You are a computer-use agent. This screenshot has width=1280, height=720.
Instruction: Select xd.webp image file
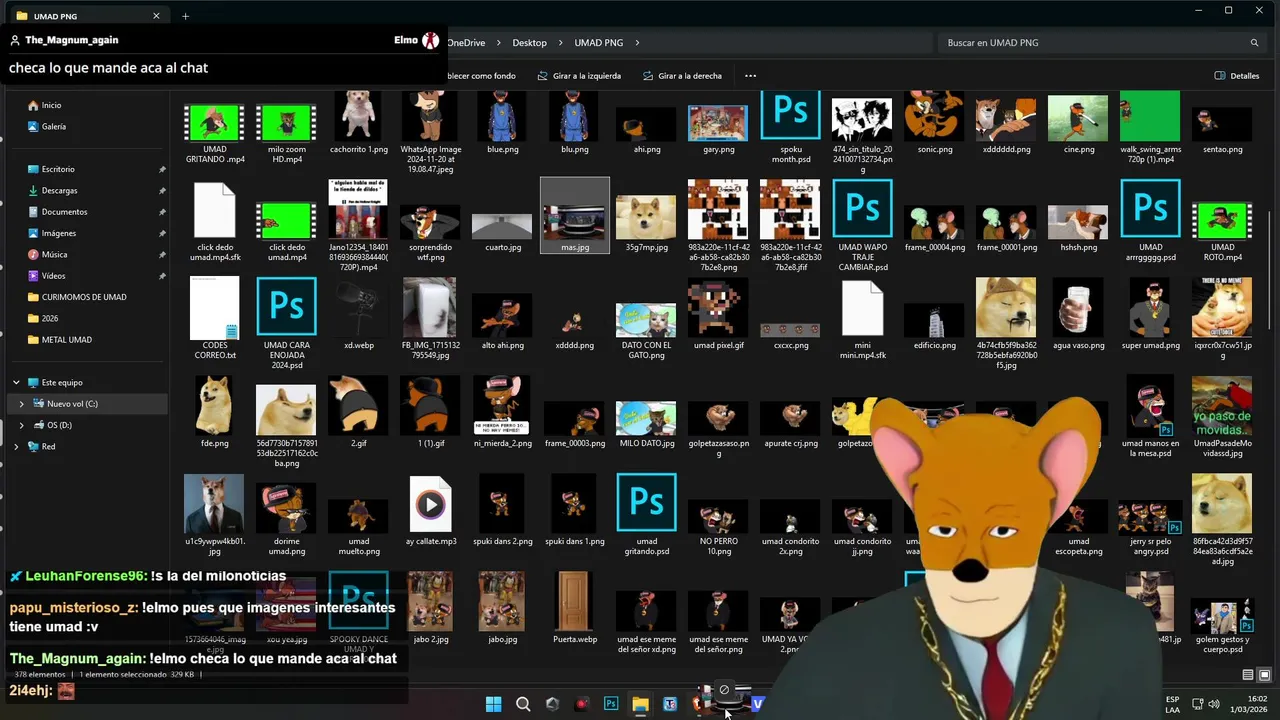359,314
